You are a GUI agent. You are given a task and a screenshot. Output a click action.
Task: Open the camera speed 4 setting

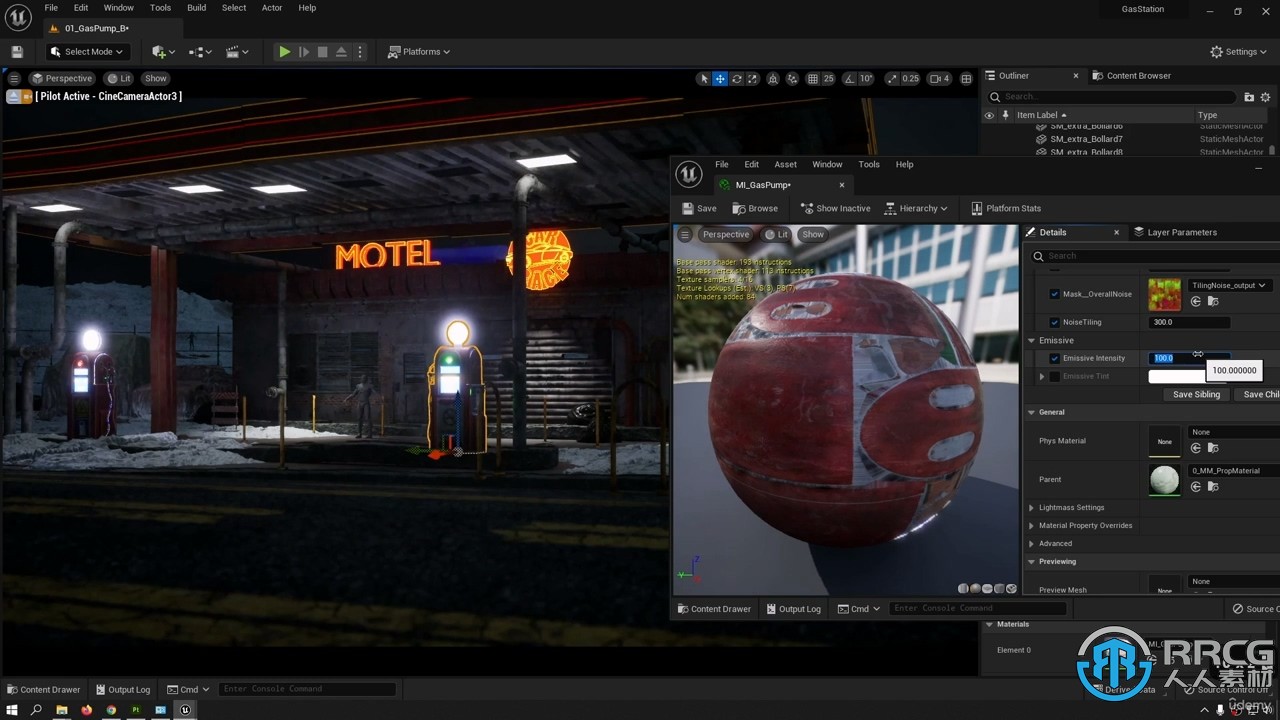point(939,79)
